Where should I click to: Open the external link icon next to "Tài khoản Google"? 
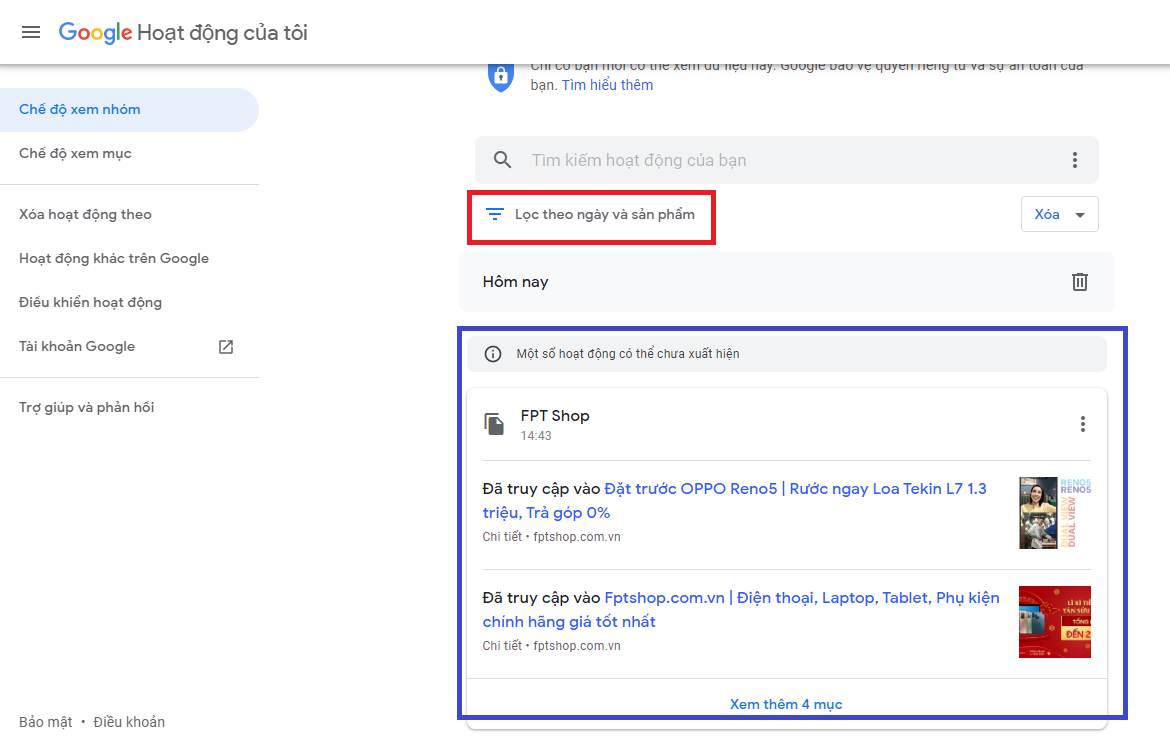click(x=225, y=346)
